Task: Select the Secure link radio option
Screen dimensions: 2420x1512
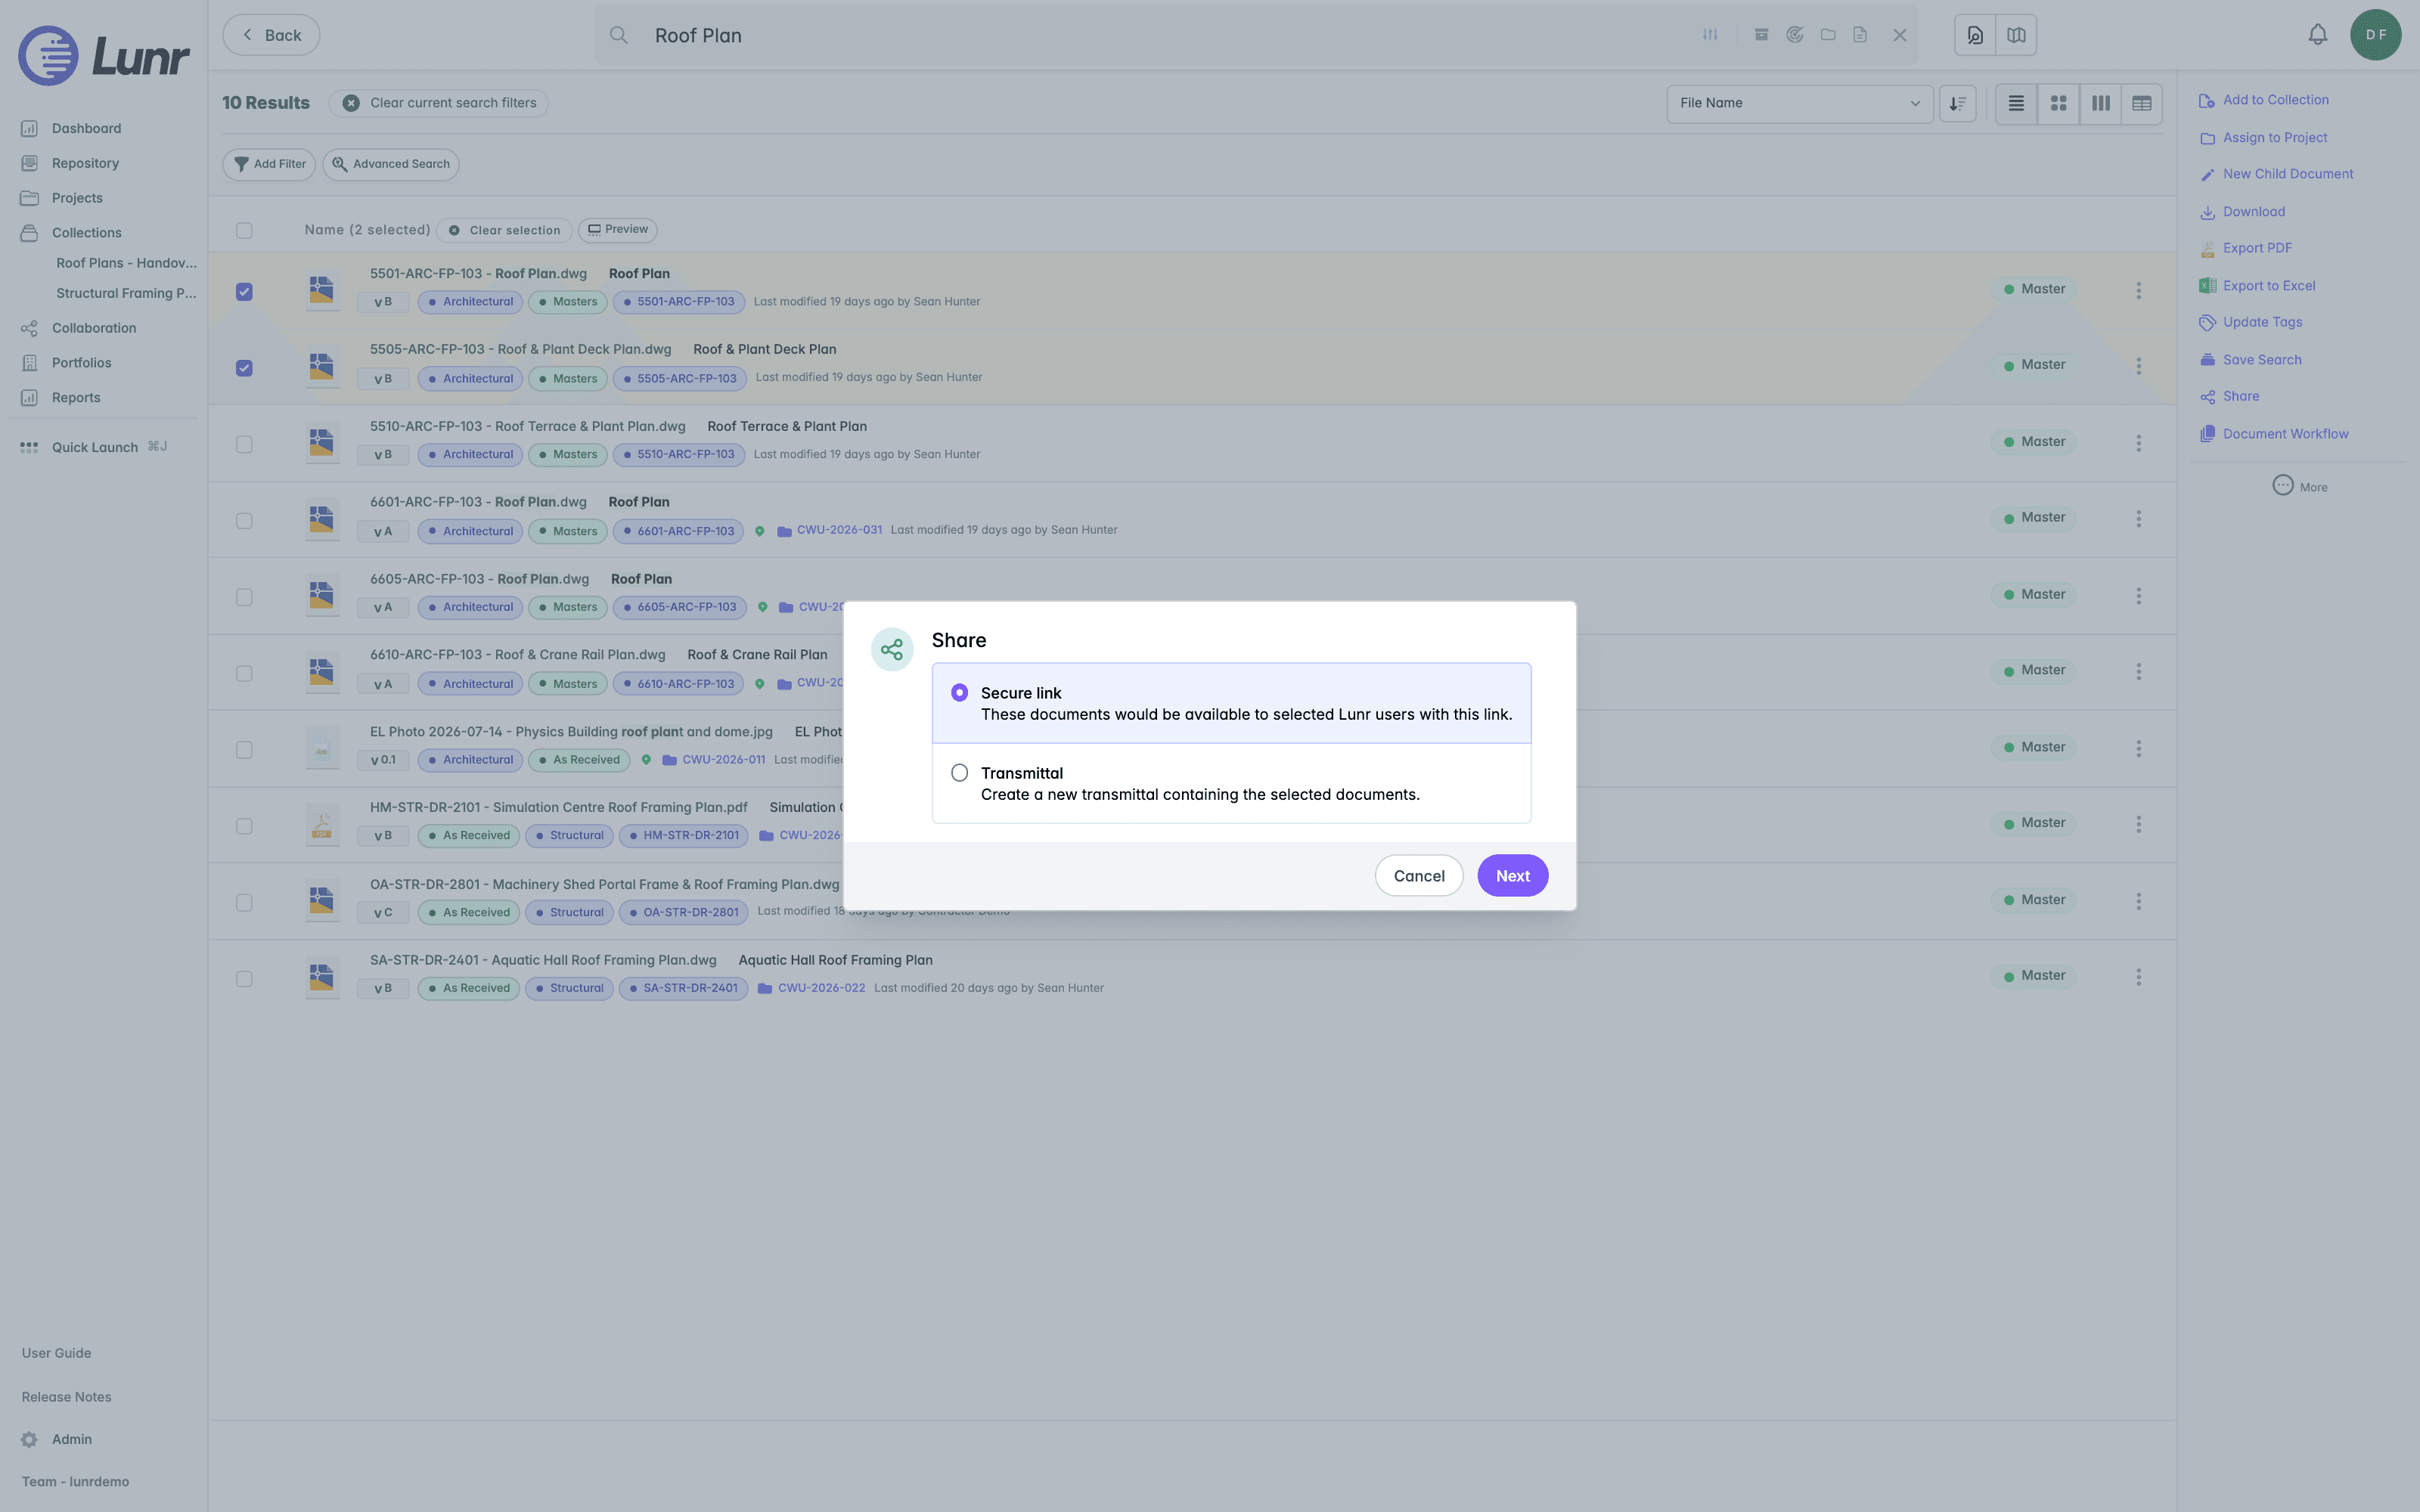Action: click(959, 692)
